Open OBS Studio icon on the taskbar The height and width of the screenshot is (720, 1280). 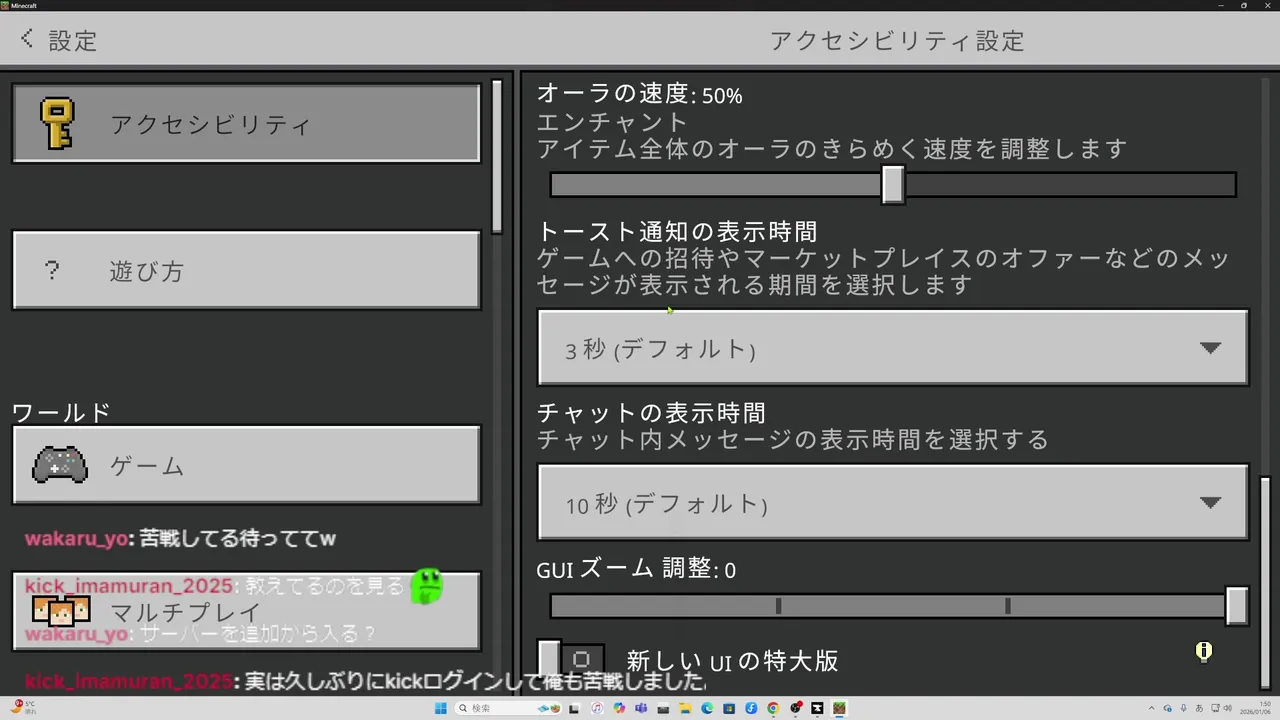click(795, 708)
